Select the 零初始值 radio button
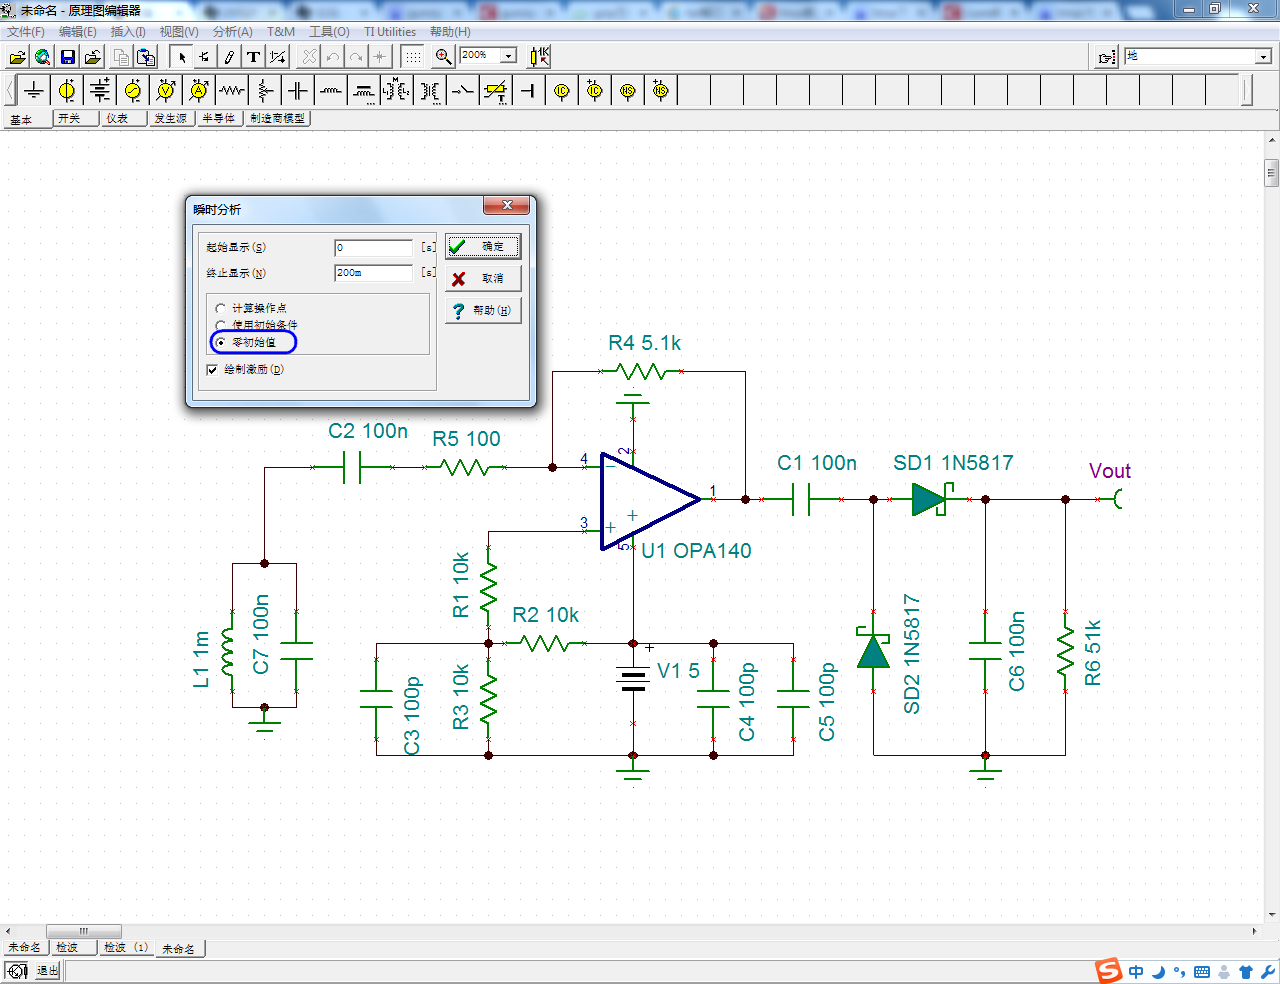Image resolution: width=1280 pixels, height=984 pixels. tap(221, 342)
